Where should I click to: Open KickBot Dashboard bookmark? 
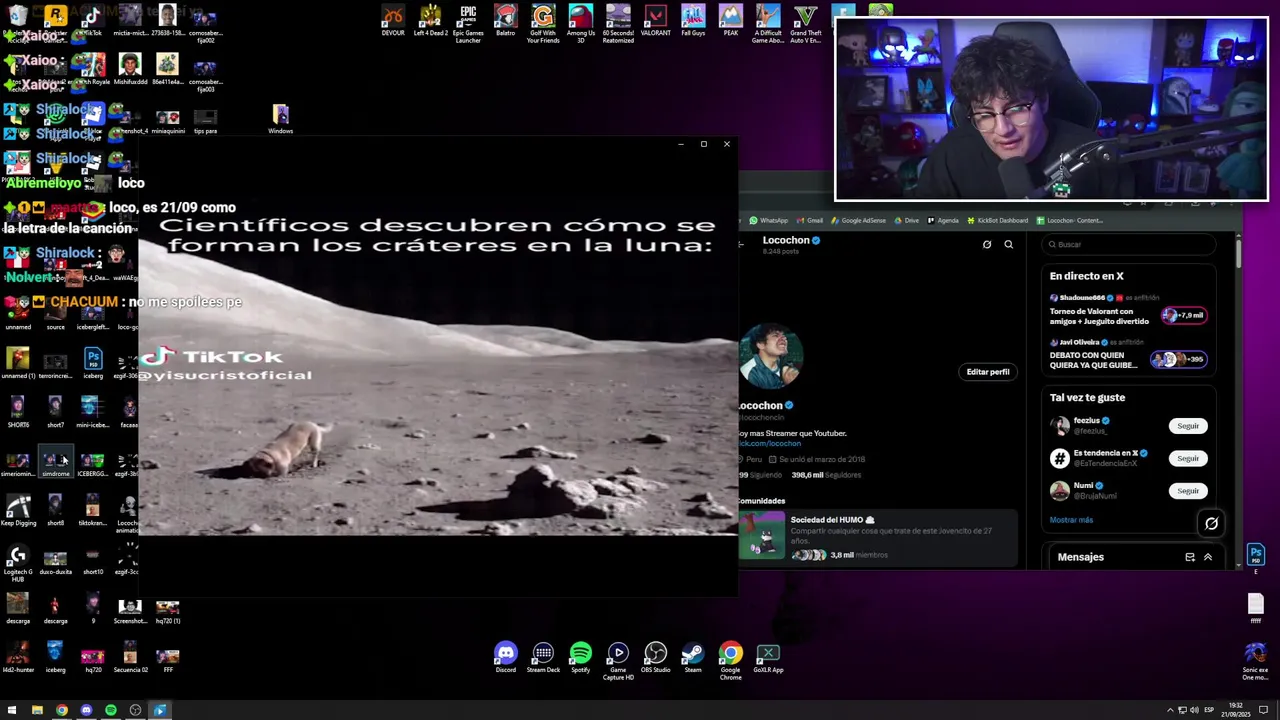coord(998,220)
